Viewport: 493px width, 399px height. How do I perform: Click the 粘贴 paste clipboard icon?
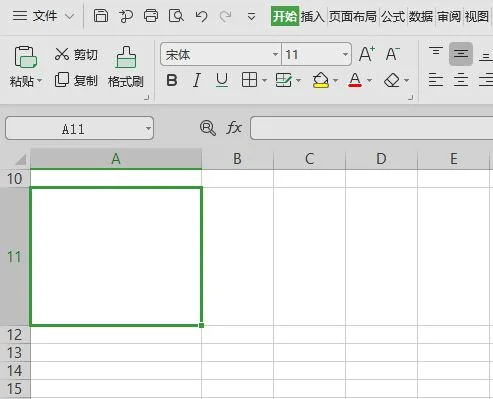25,57
